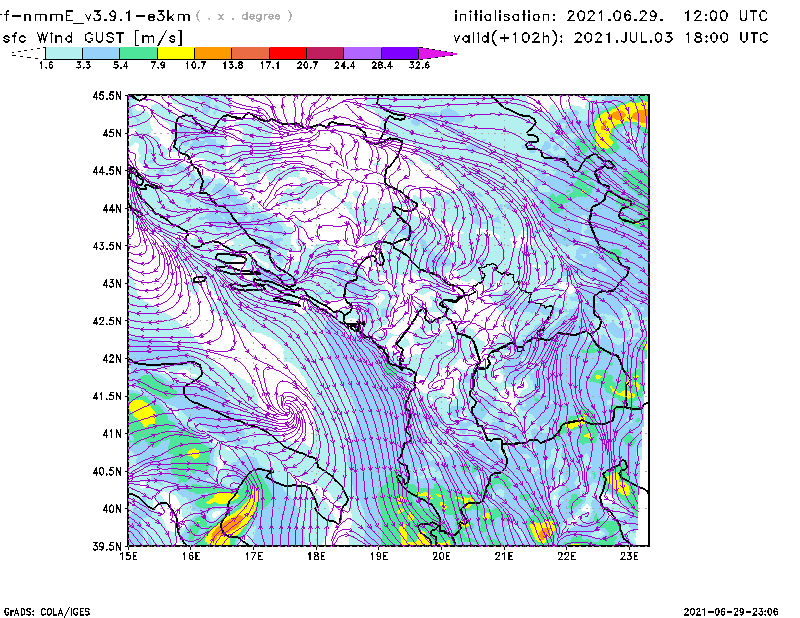Click the '42.5N' latitude label
The width and height of the screenshot is (800, 618).
tap(107, 321)
